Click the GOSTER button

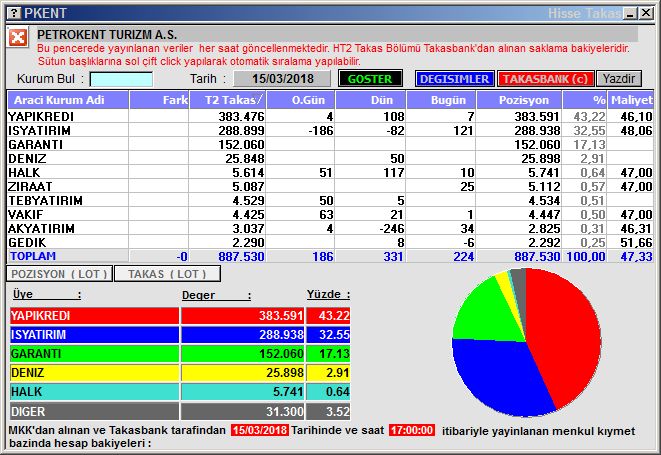point(370,79)
